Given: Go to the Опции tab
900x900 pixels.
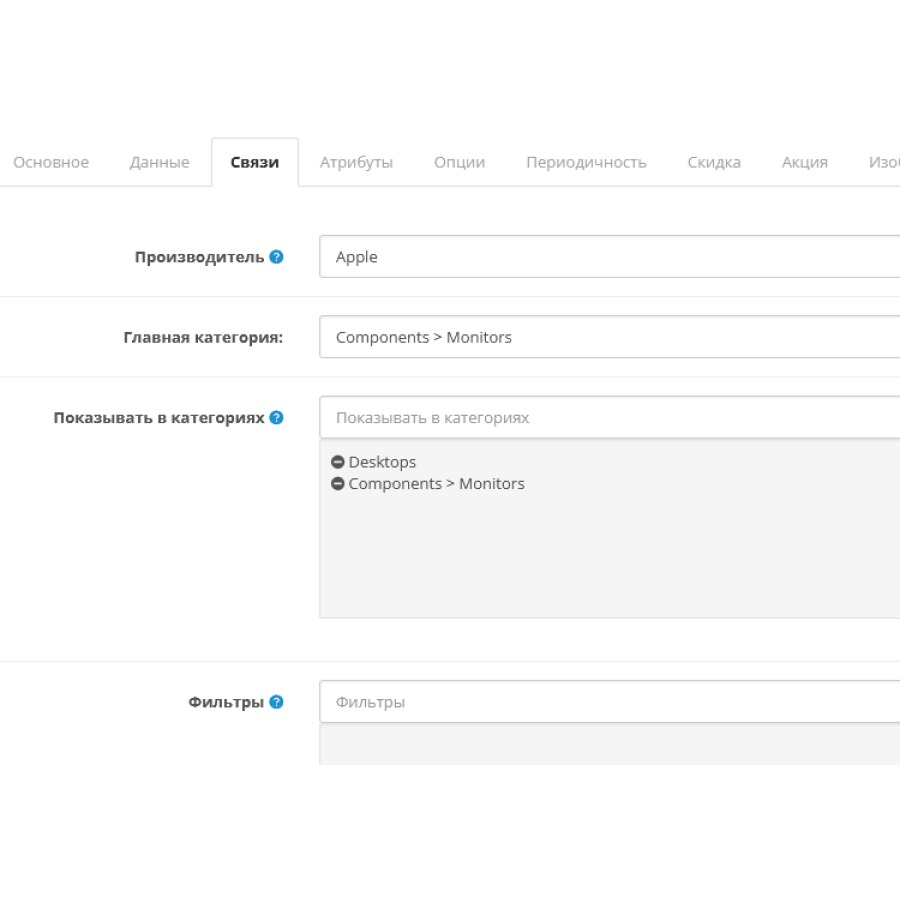Looking at the screenshot, I should point(460,162).
